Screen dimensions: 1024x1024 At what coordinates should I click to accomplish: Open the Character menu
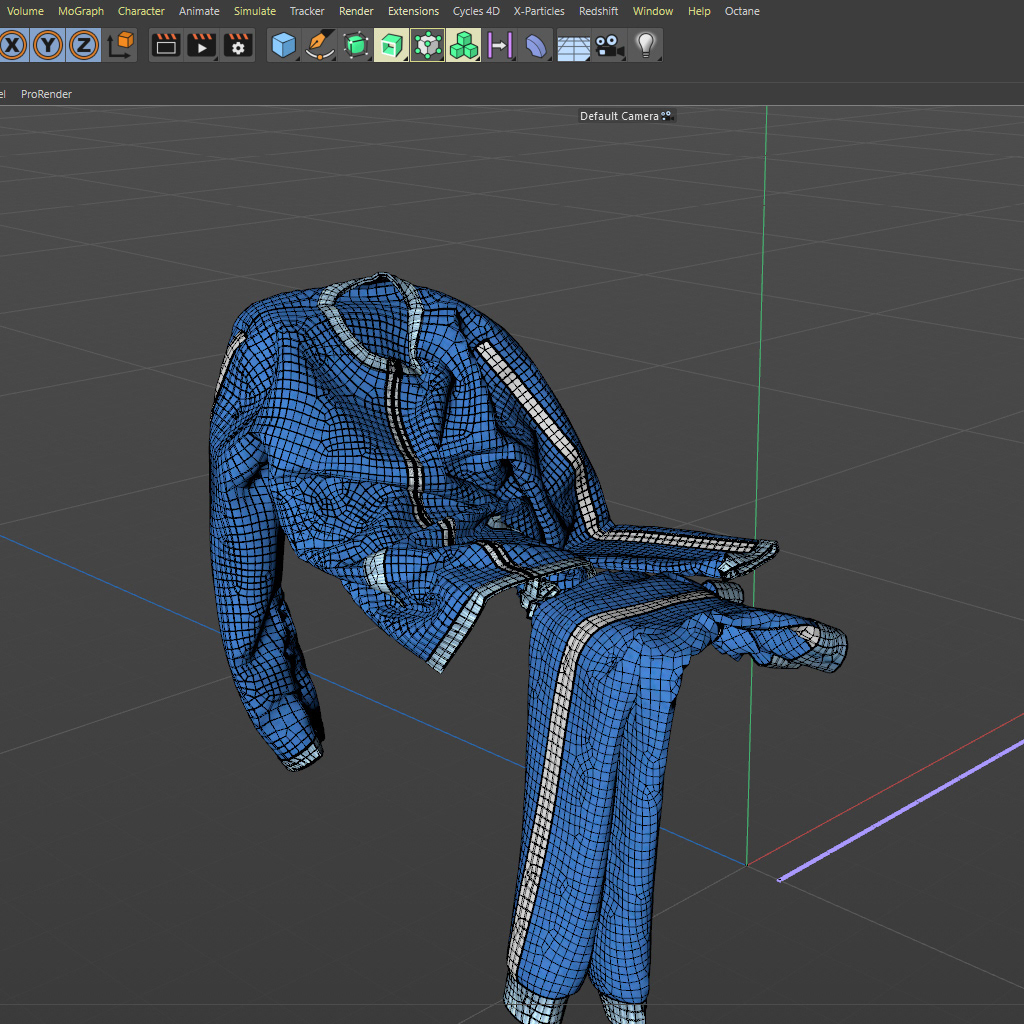(x=141, y=11)
